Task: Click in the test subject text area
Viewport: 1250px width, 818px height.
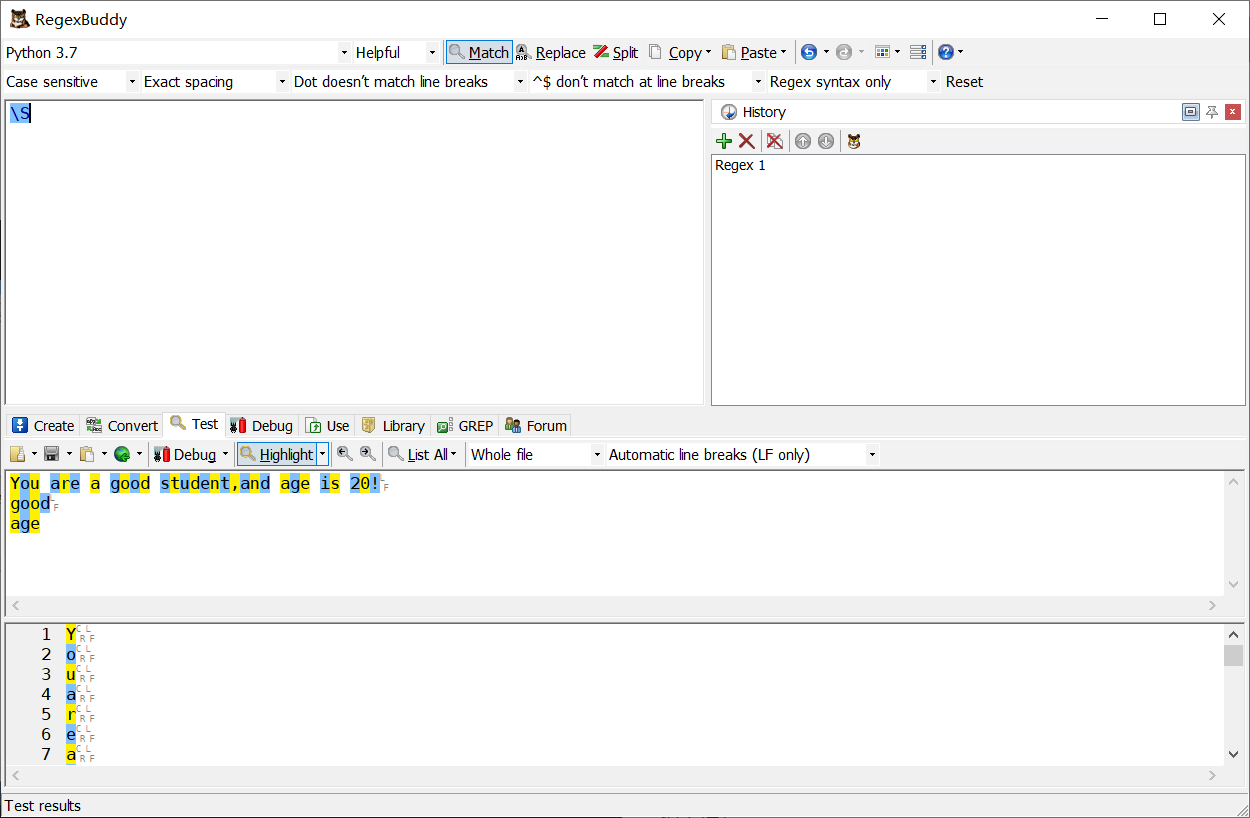Action: (615, 533)
